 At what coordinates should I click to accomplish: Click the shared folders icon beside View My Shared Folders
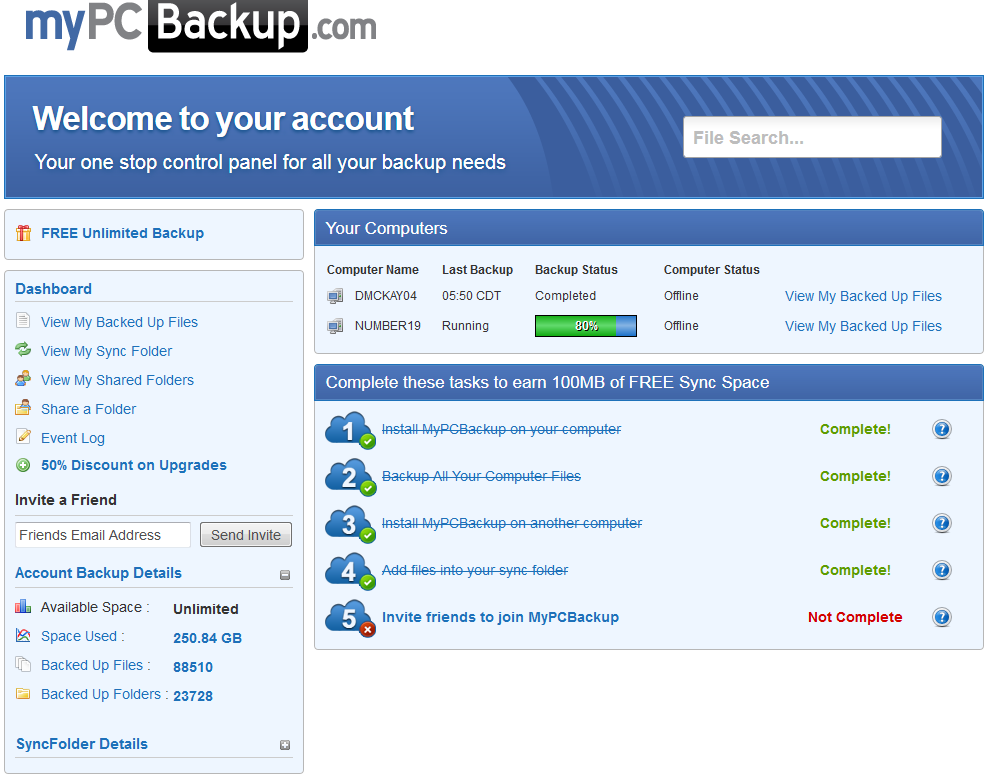(x=23, y=380)
